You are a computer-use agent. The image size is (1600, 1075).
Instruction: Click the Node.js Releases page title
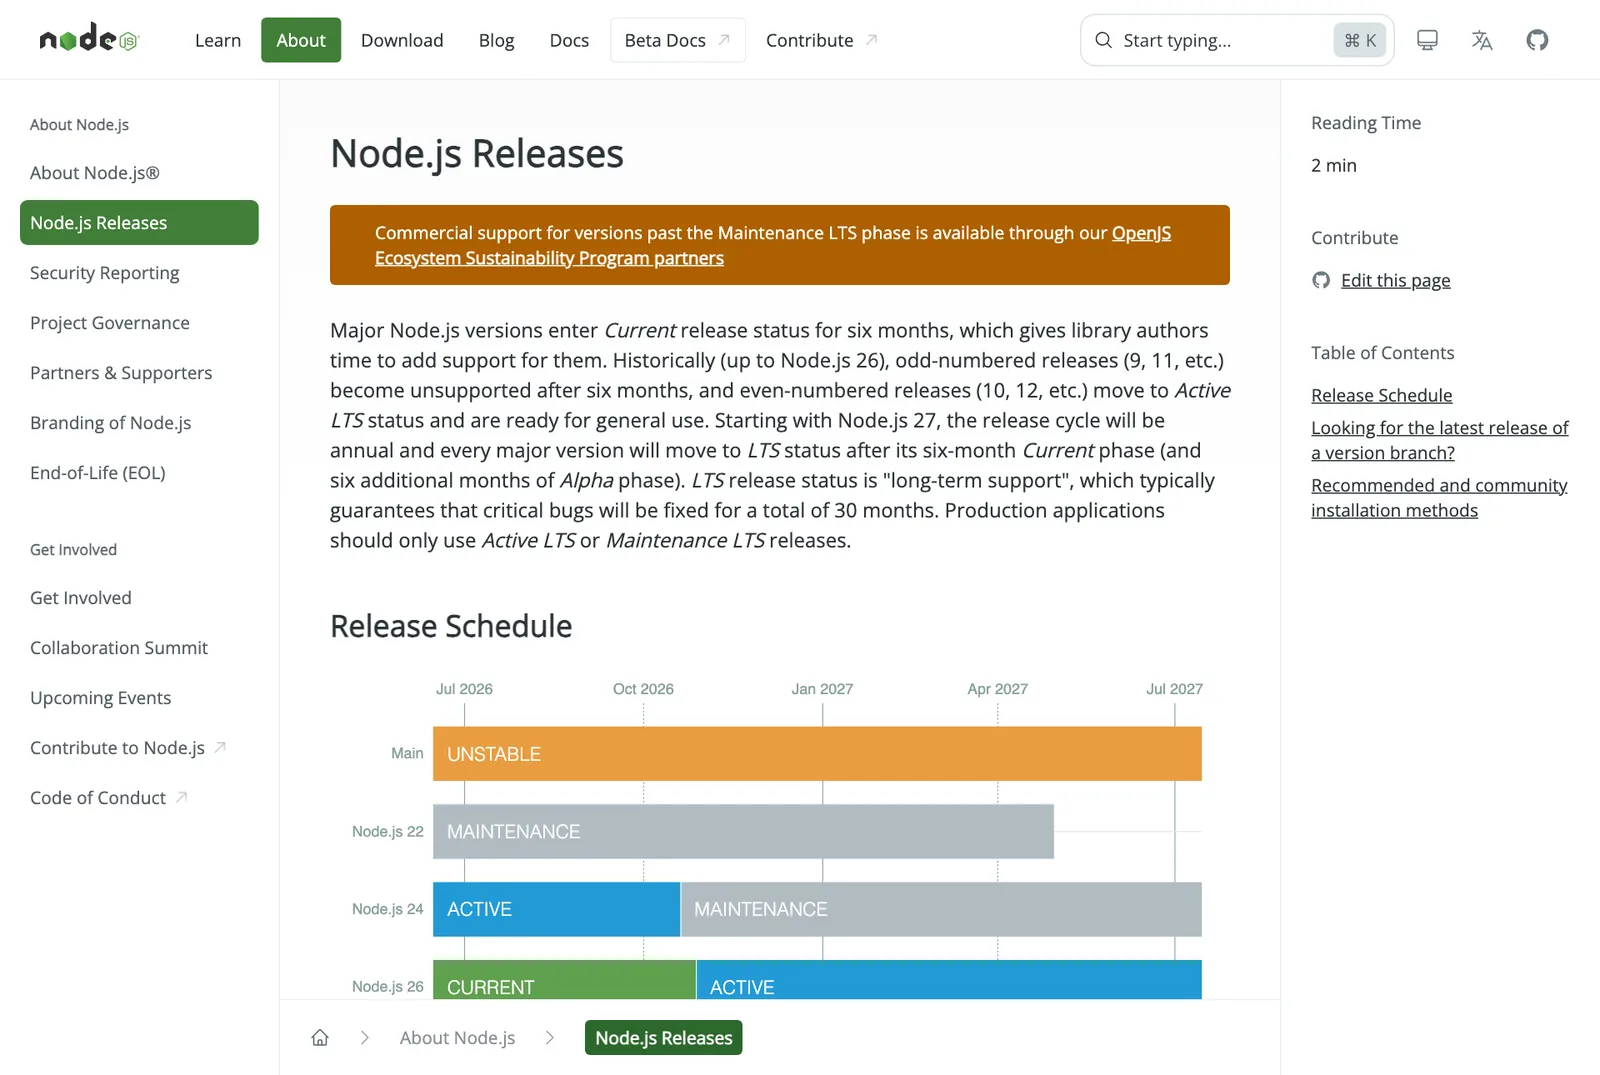(x=477, y=154)
